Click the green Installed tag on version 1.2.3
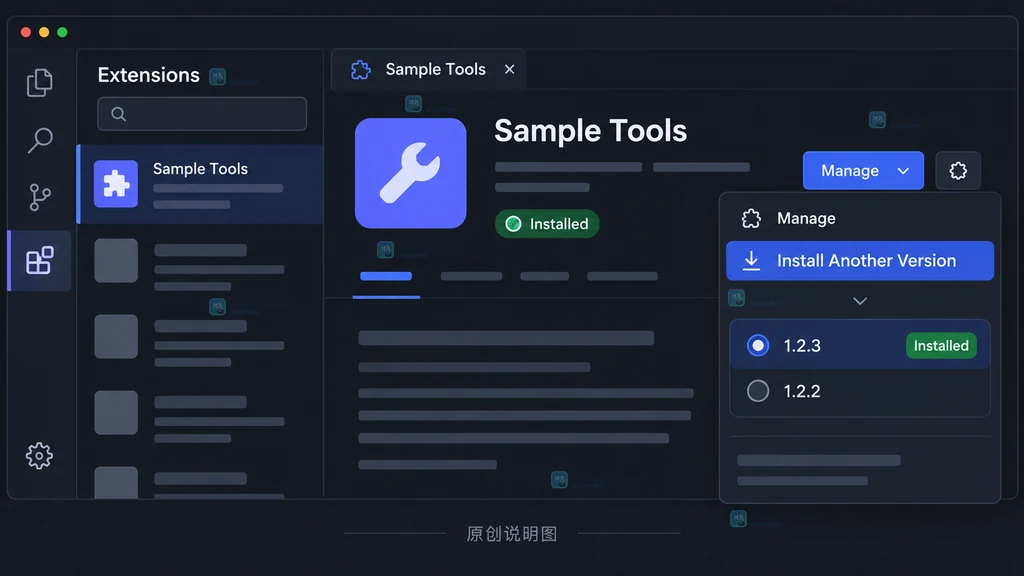The width and height of the screenshot is (1024, 576). 941,345
